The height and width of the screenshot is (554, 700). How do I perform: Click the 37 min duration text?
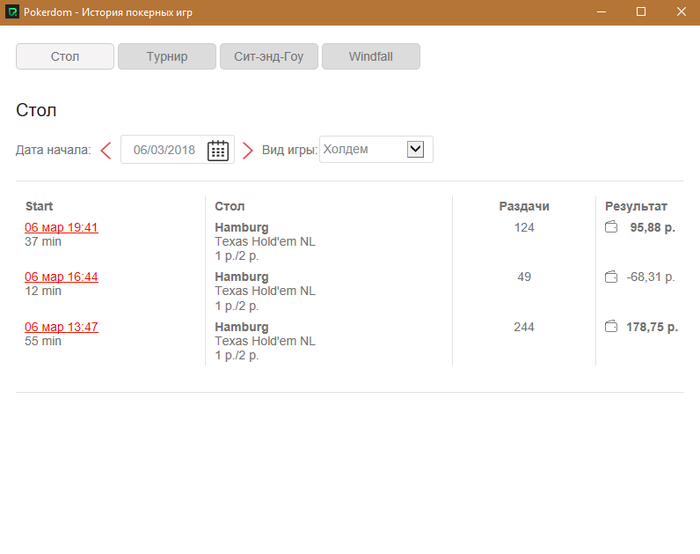click(x=43, y=242)
